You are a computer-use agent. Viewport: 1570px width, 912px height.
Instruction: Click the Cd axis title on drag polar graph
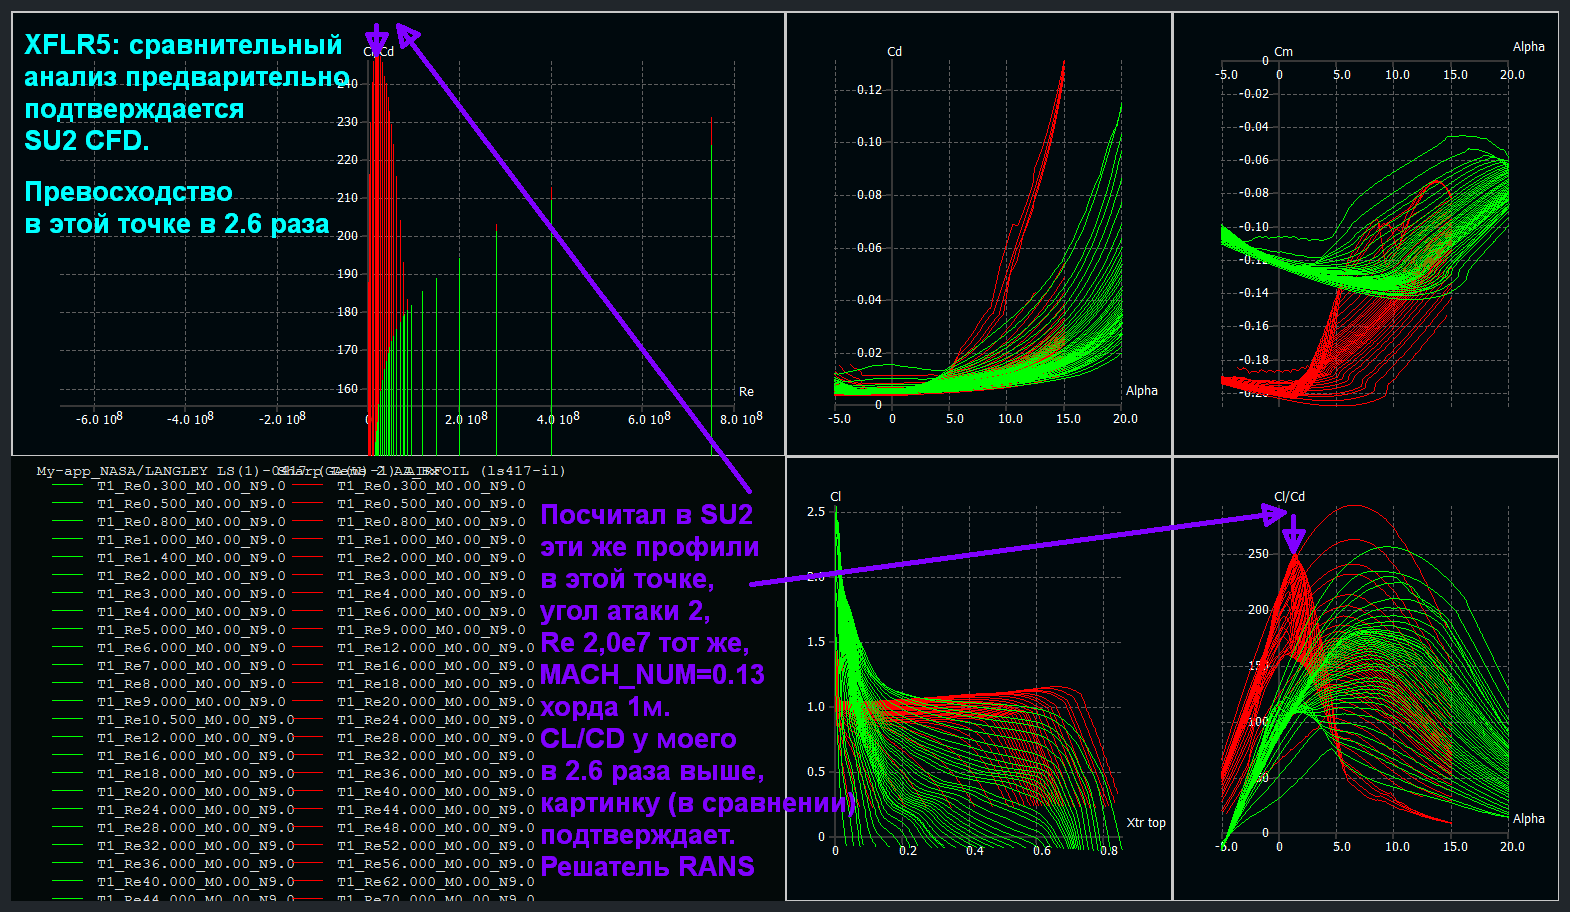click(894, 52)
